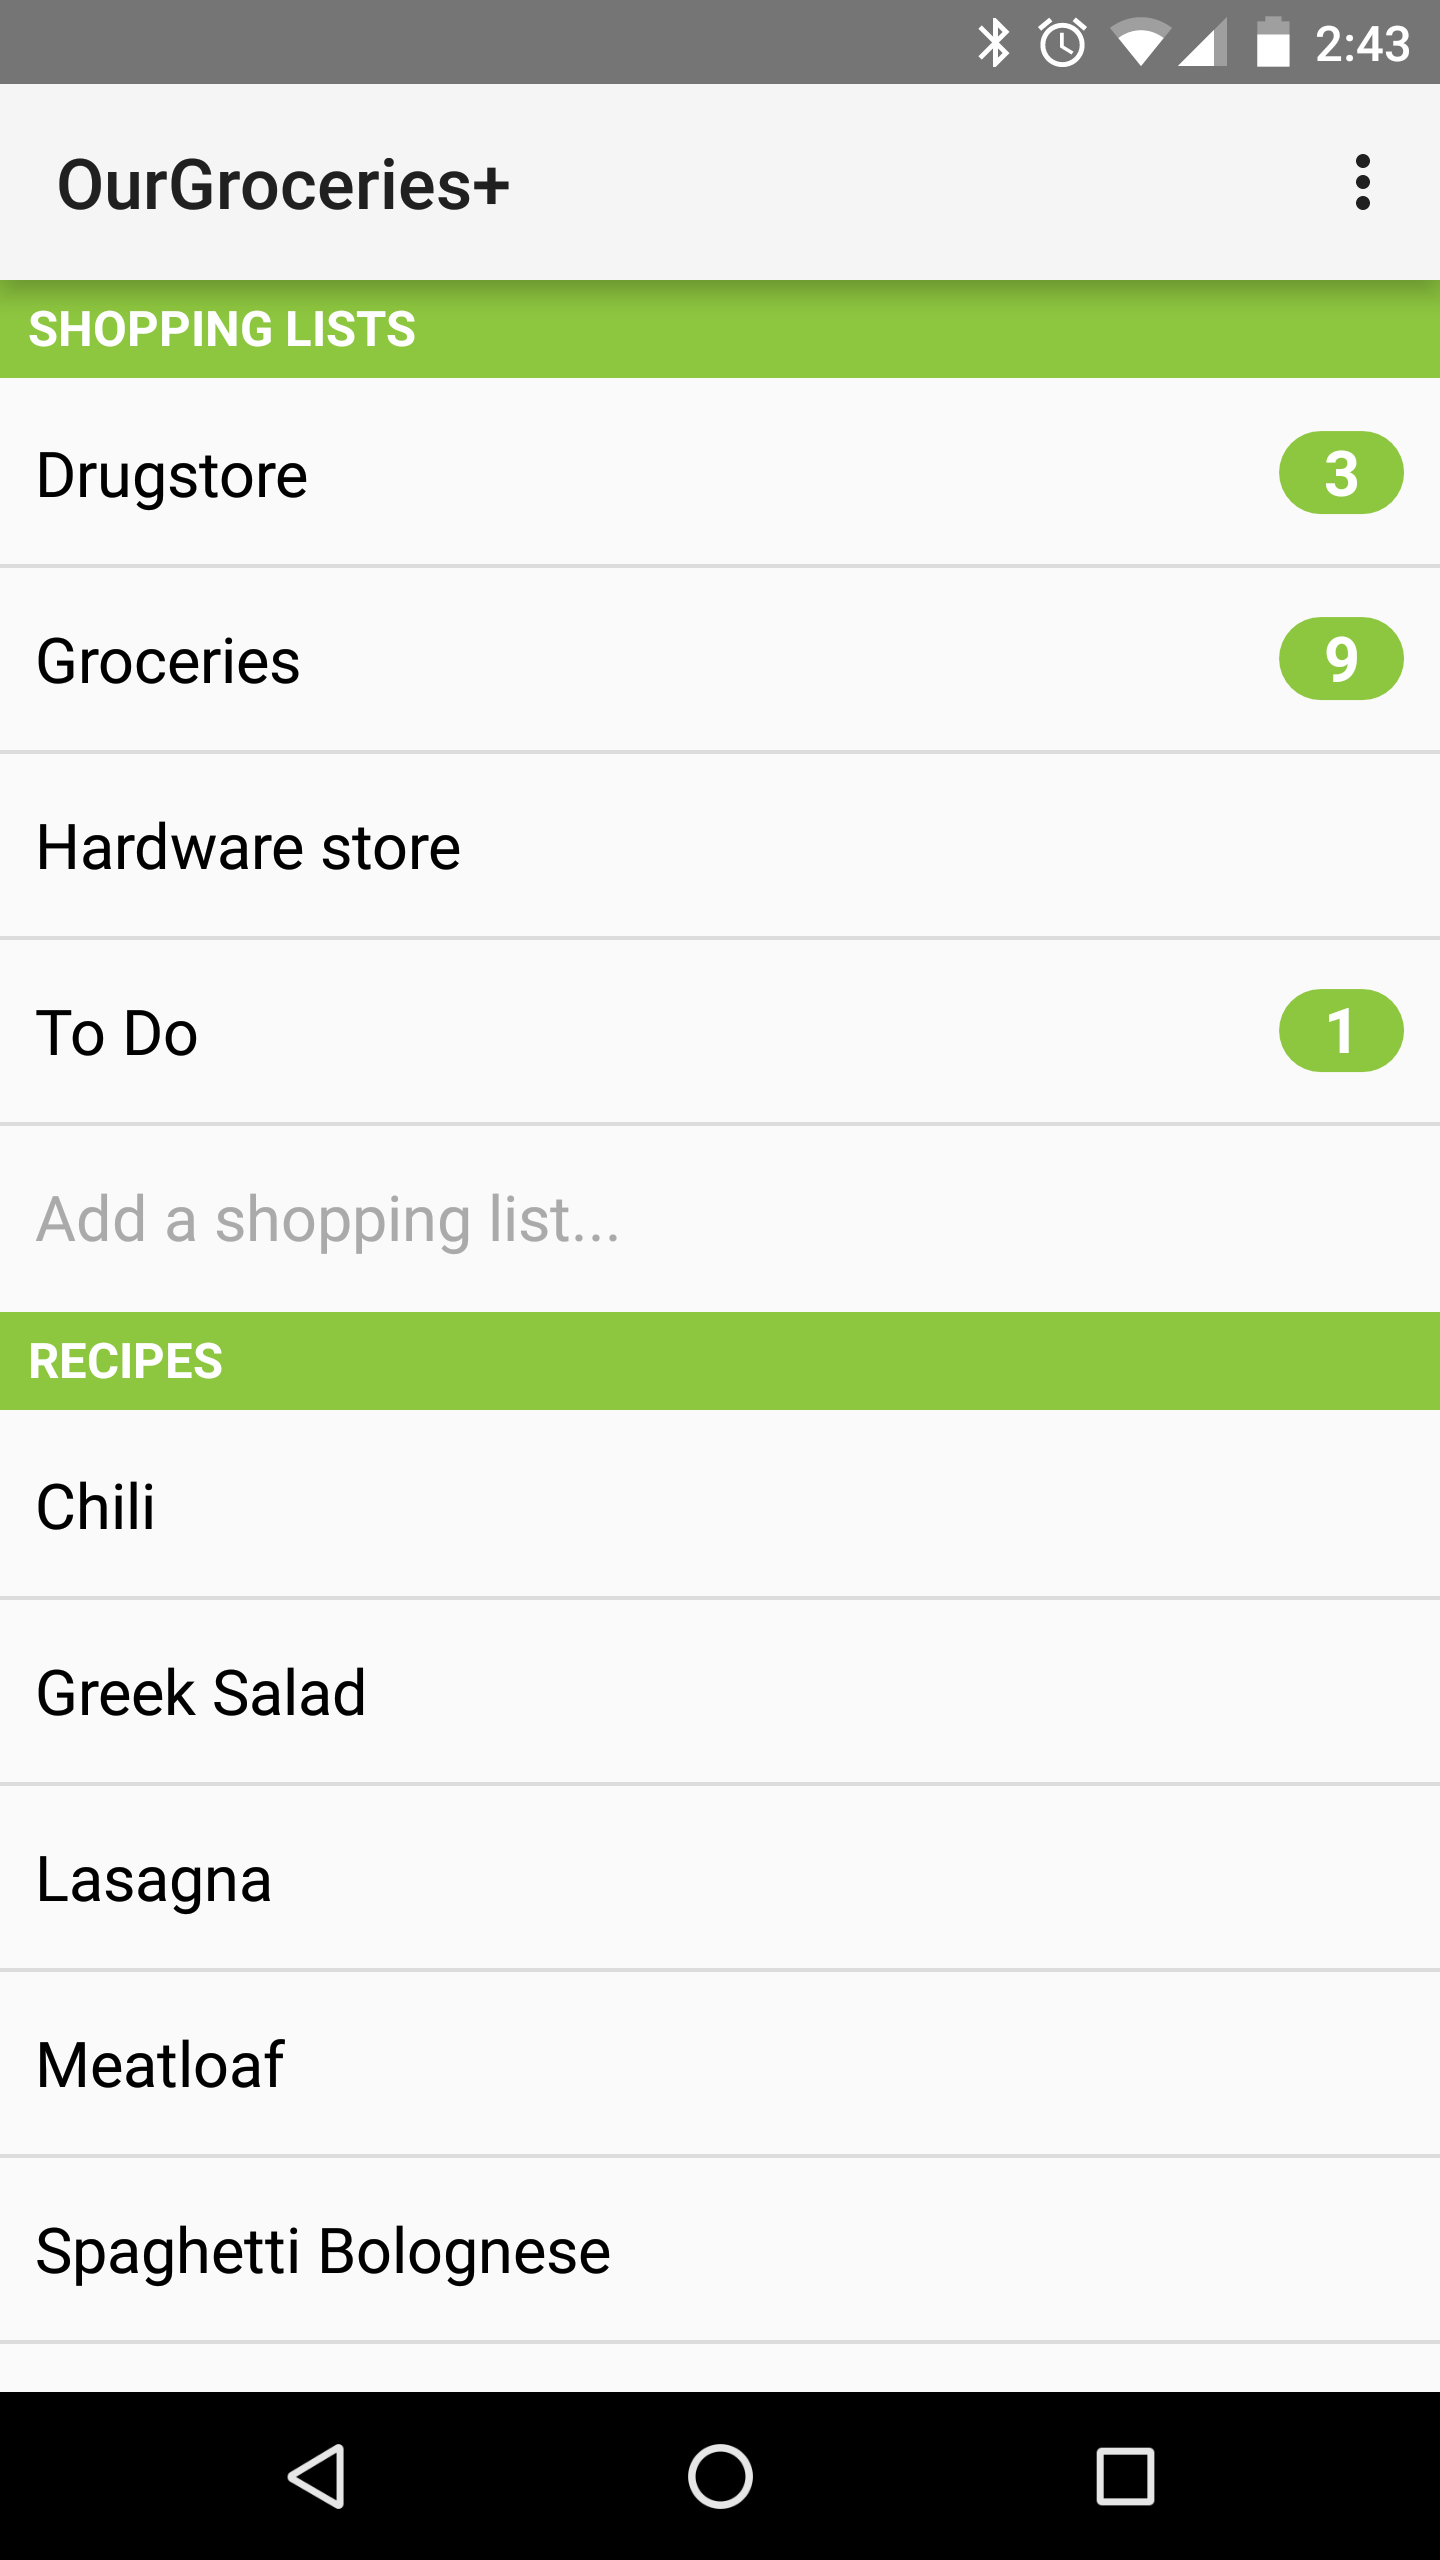1440x2560 pixels.
Task: Tap the OurGroceries+ app title
Action: point(284,184)
